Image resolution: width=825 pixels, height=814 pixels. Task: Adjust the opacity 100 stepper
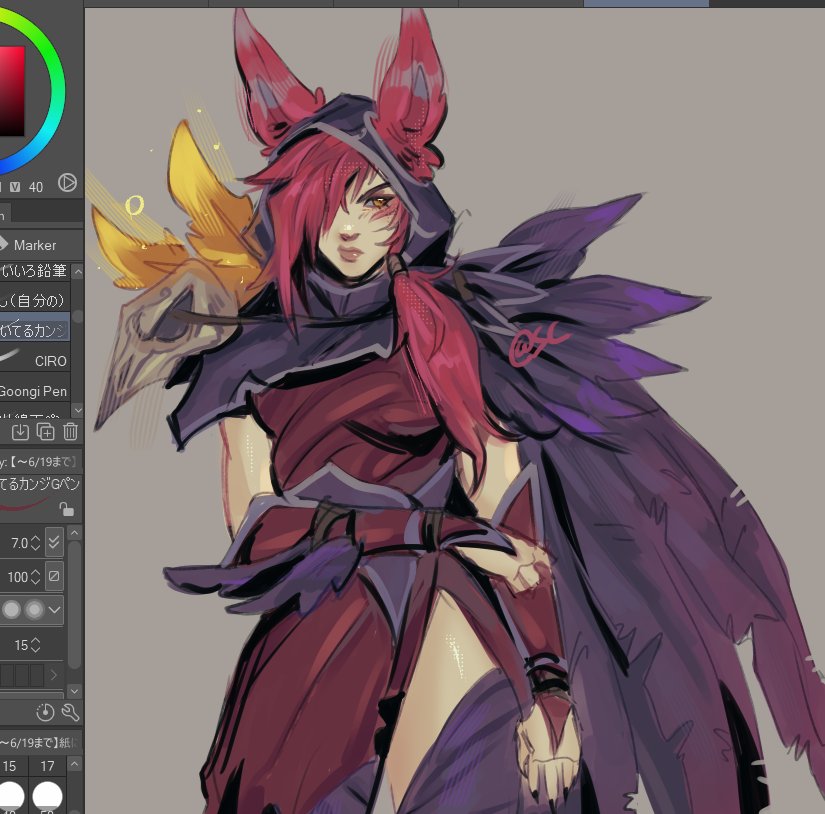pyautogui.click(x=35, y=577)
